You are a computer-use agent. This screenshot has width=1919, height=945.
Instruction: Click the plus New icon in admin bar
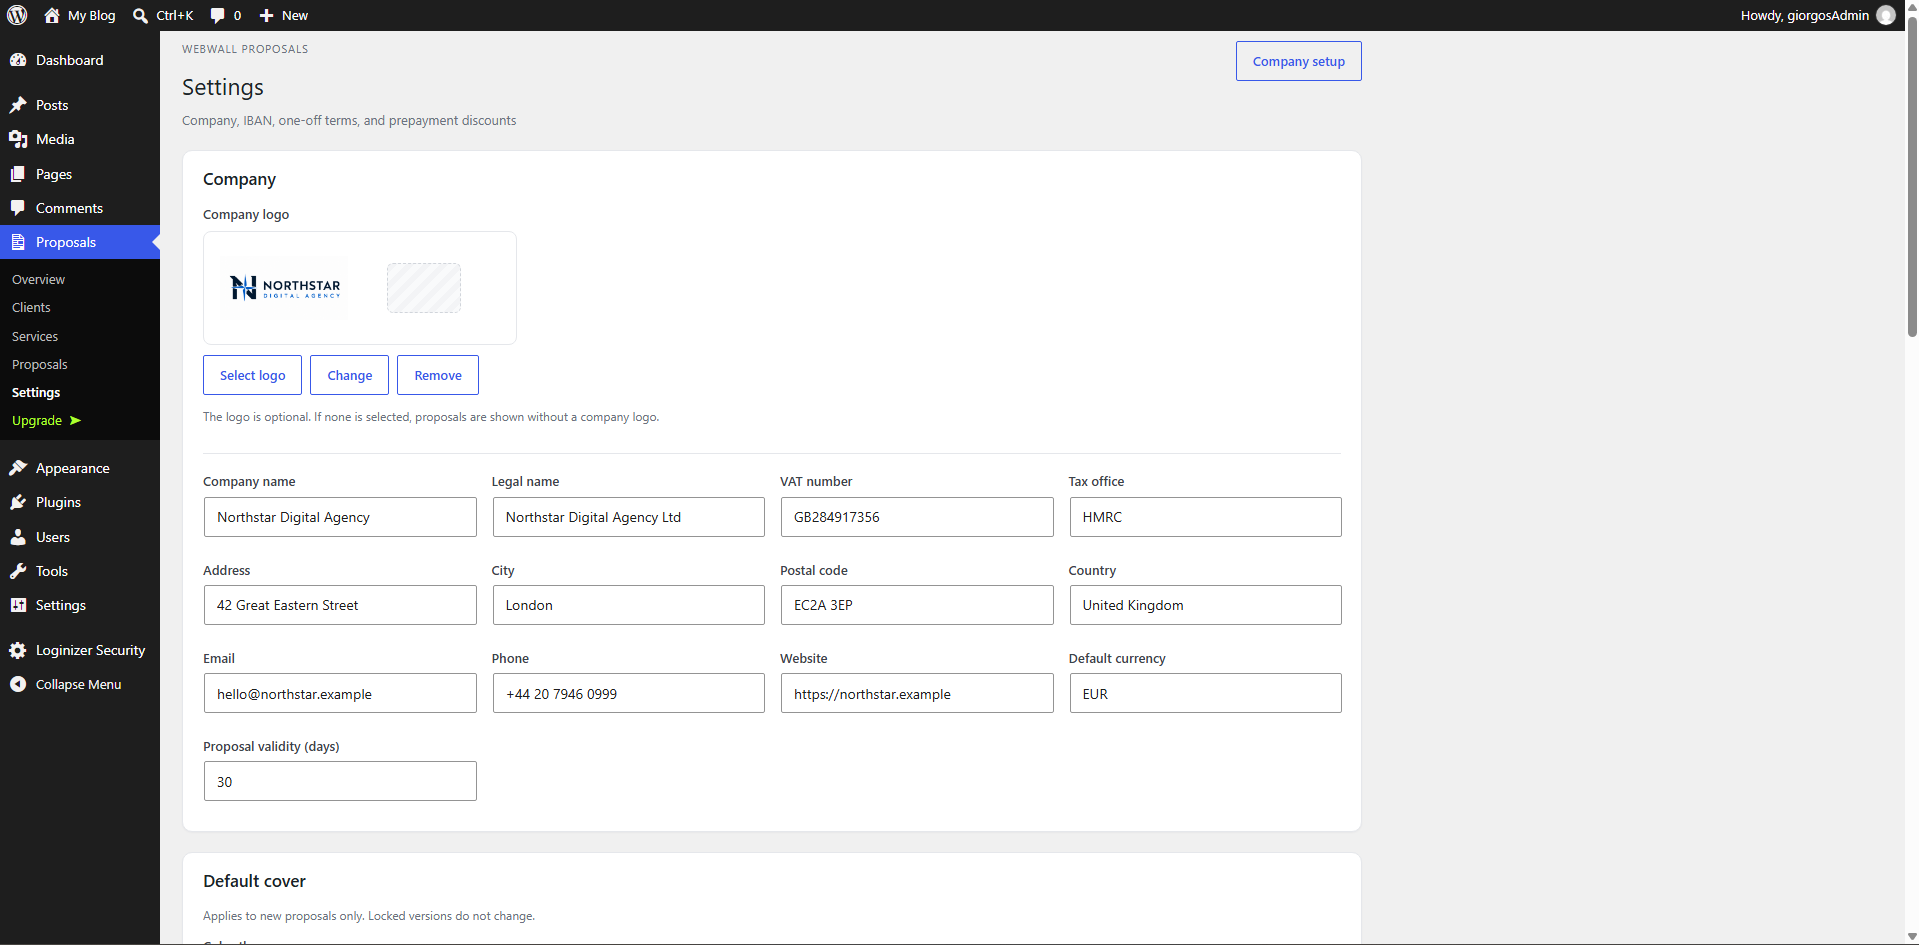coord(266,15)
